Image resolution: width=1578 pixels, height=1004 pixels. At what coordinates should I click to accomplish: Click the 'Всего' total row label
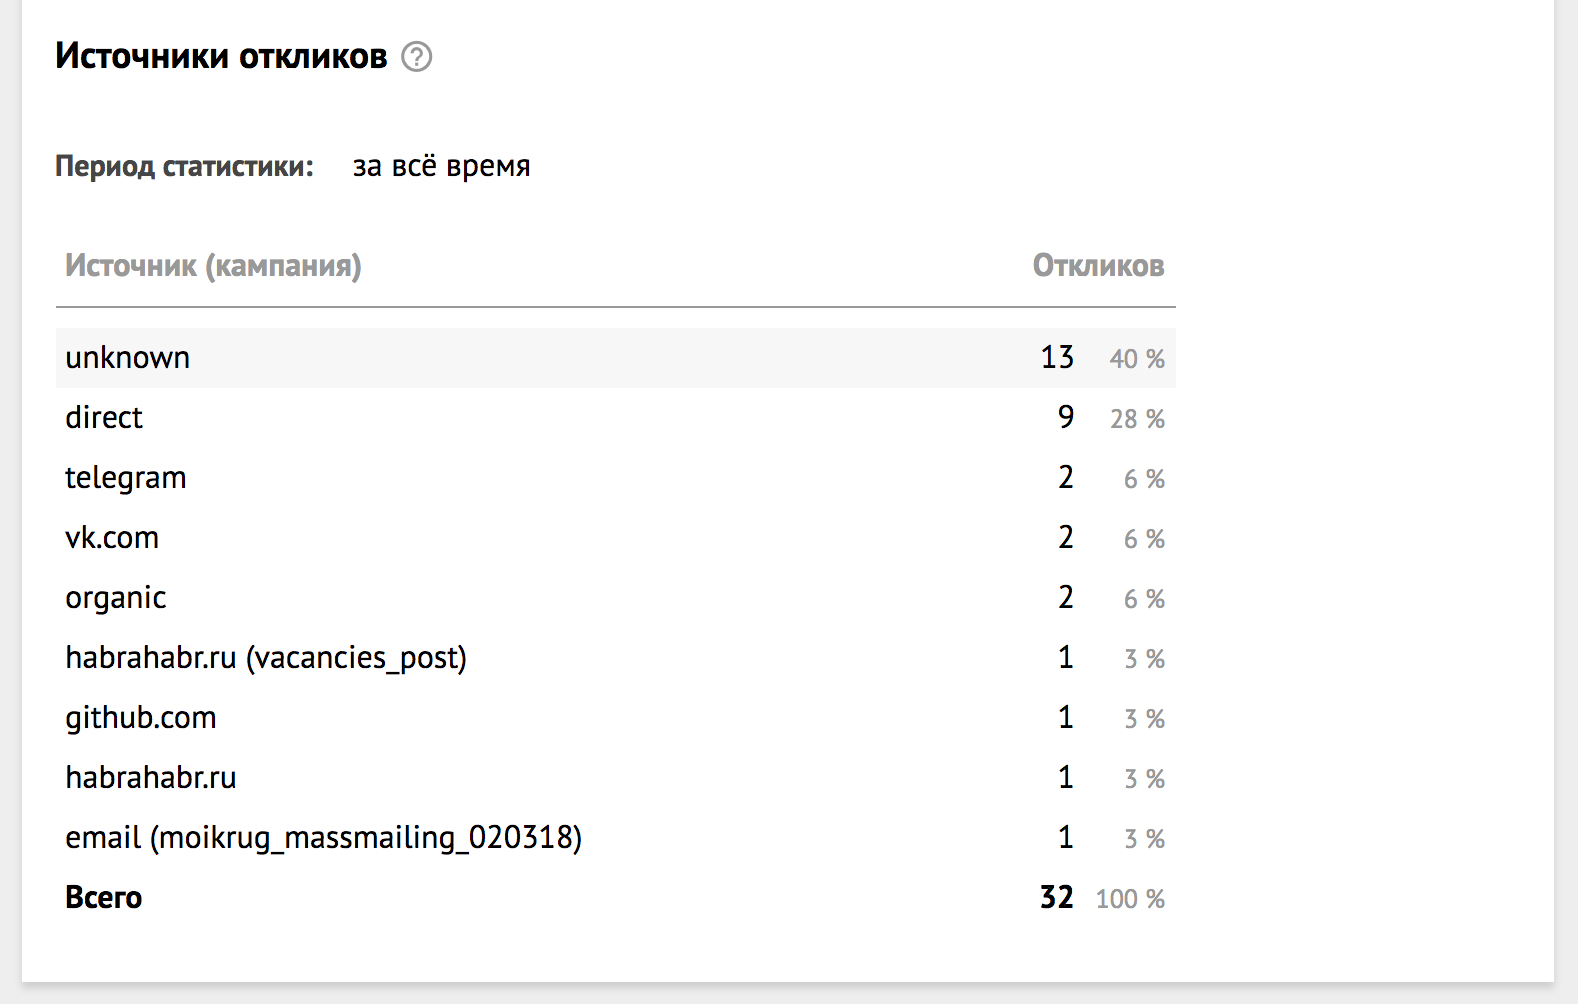click(104, 898)
